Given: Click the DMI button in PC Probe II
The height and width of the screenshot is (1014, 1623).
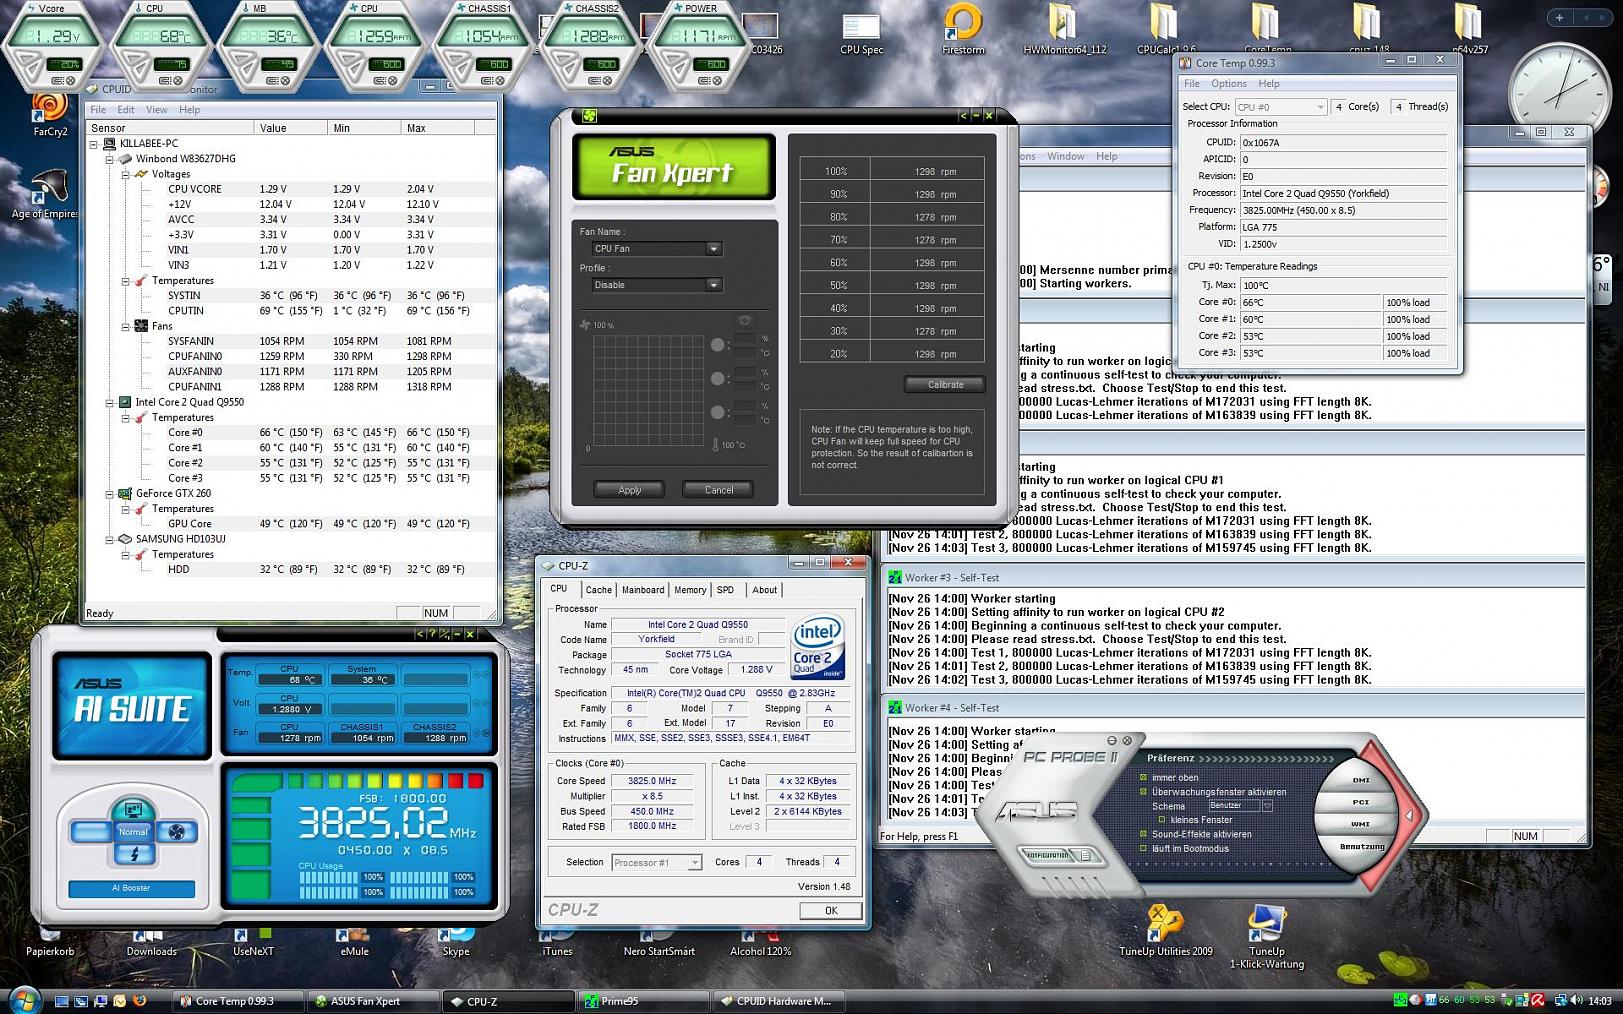Looking at the screenshot, I should click(x=1361, y=780).
